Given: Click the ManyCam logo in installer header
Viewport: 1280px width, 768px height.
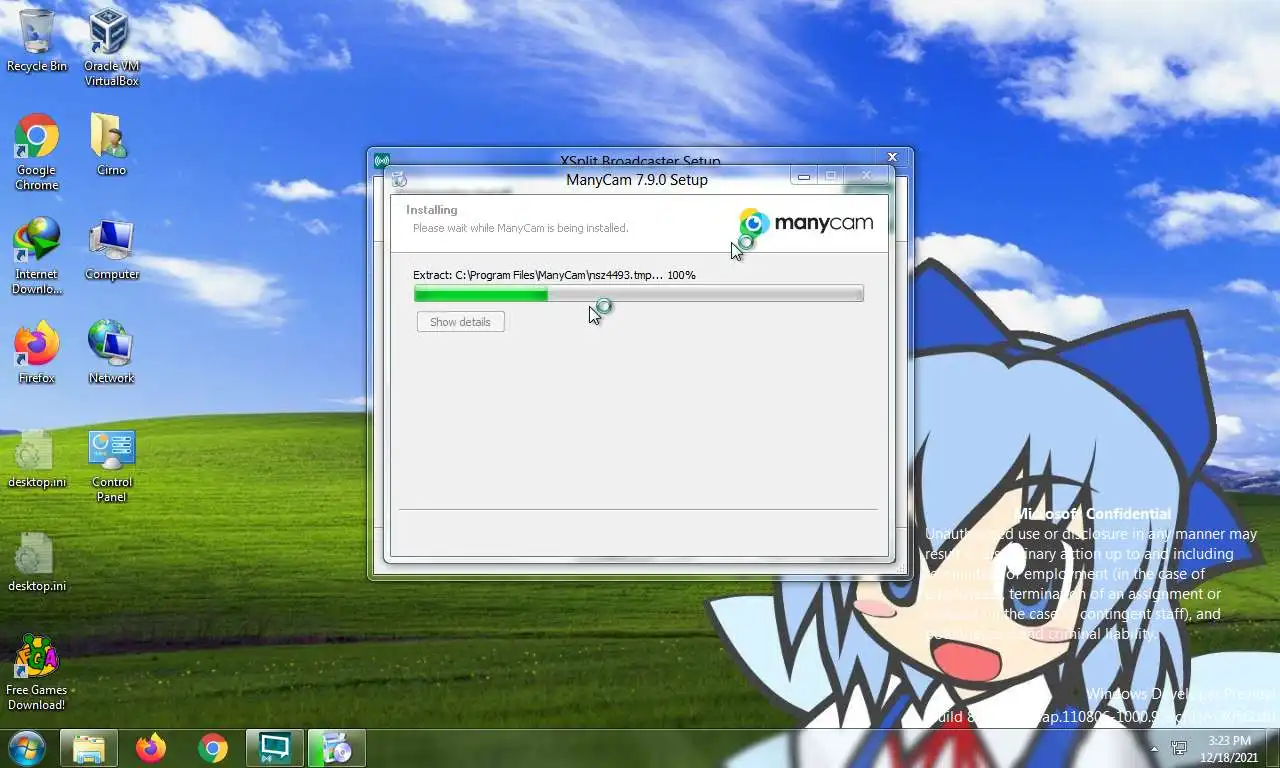Looking at the screenshot, I should click(806, 223).
